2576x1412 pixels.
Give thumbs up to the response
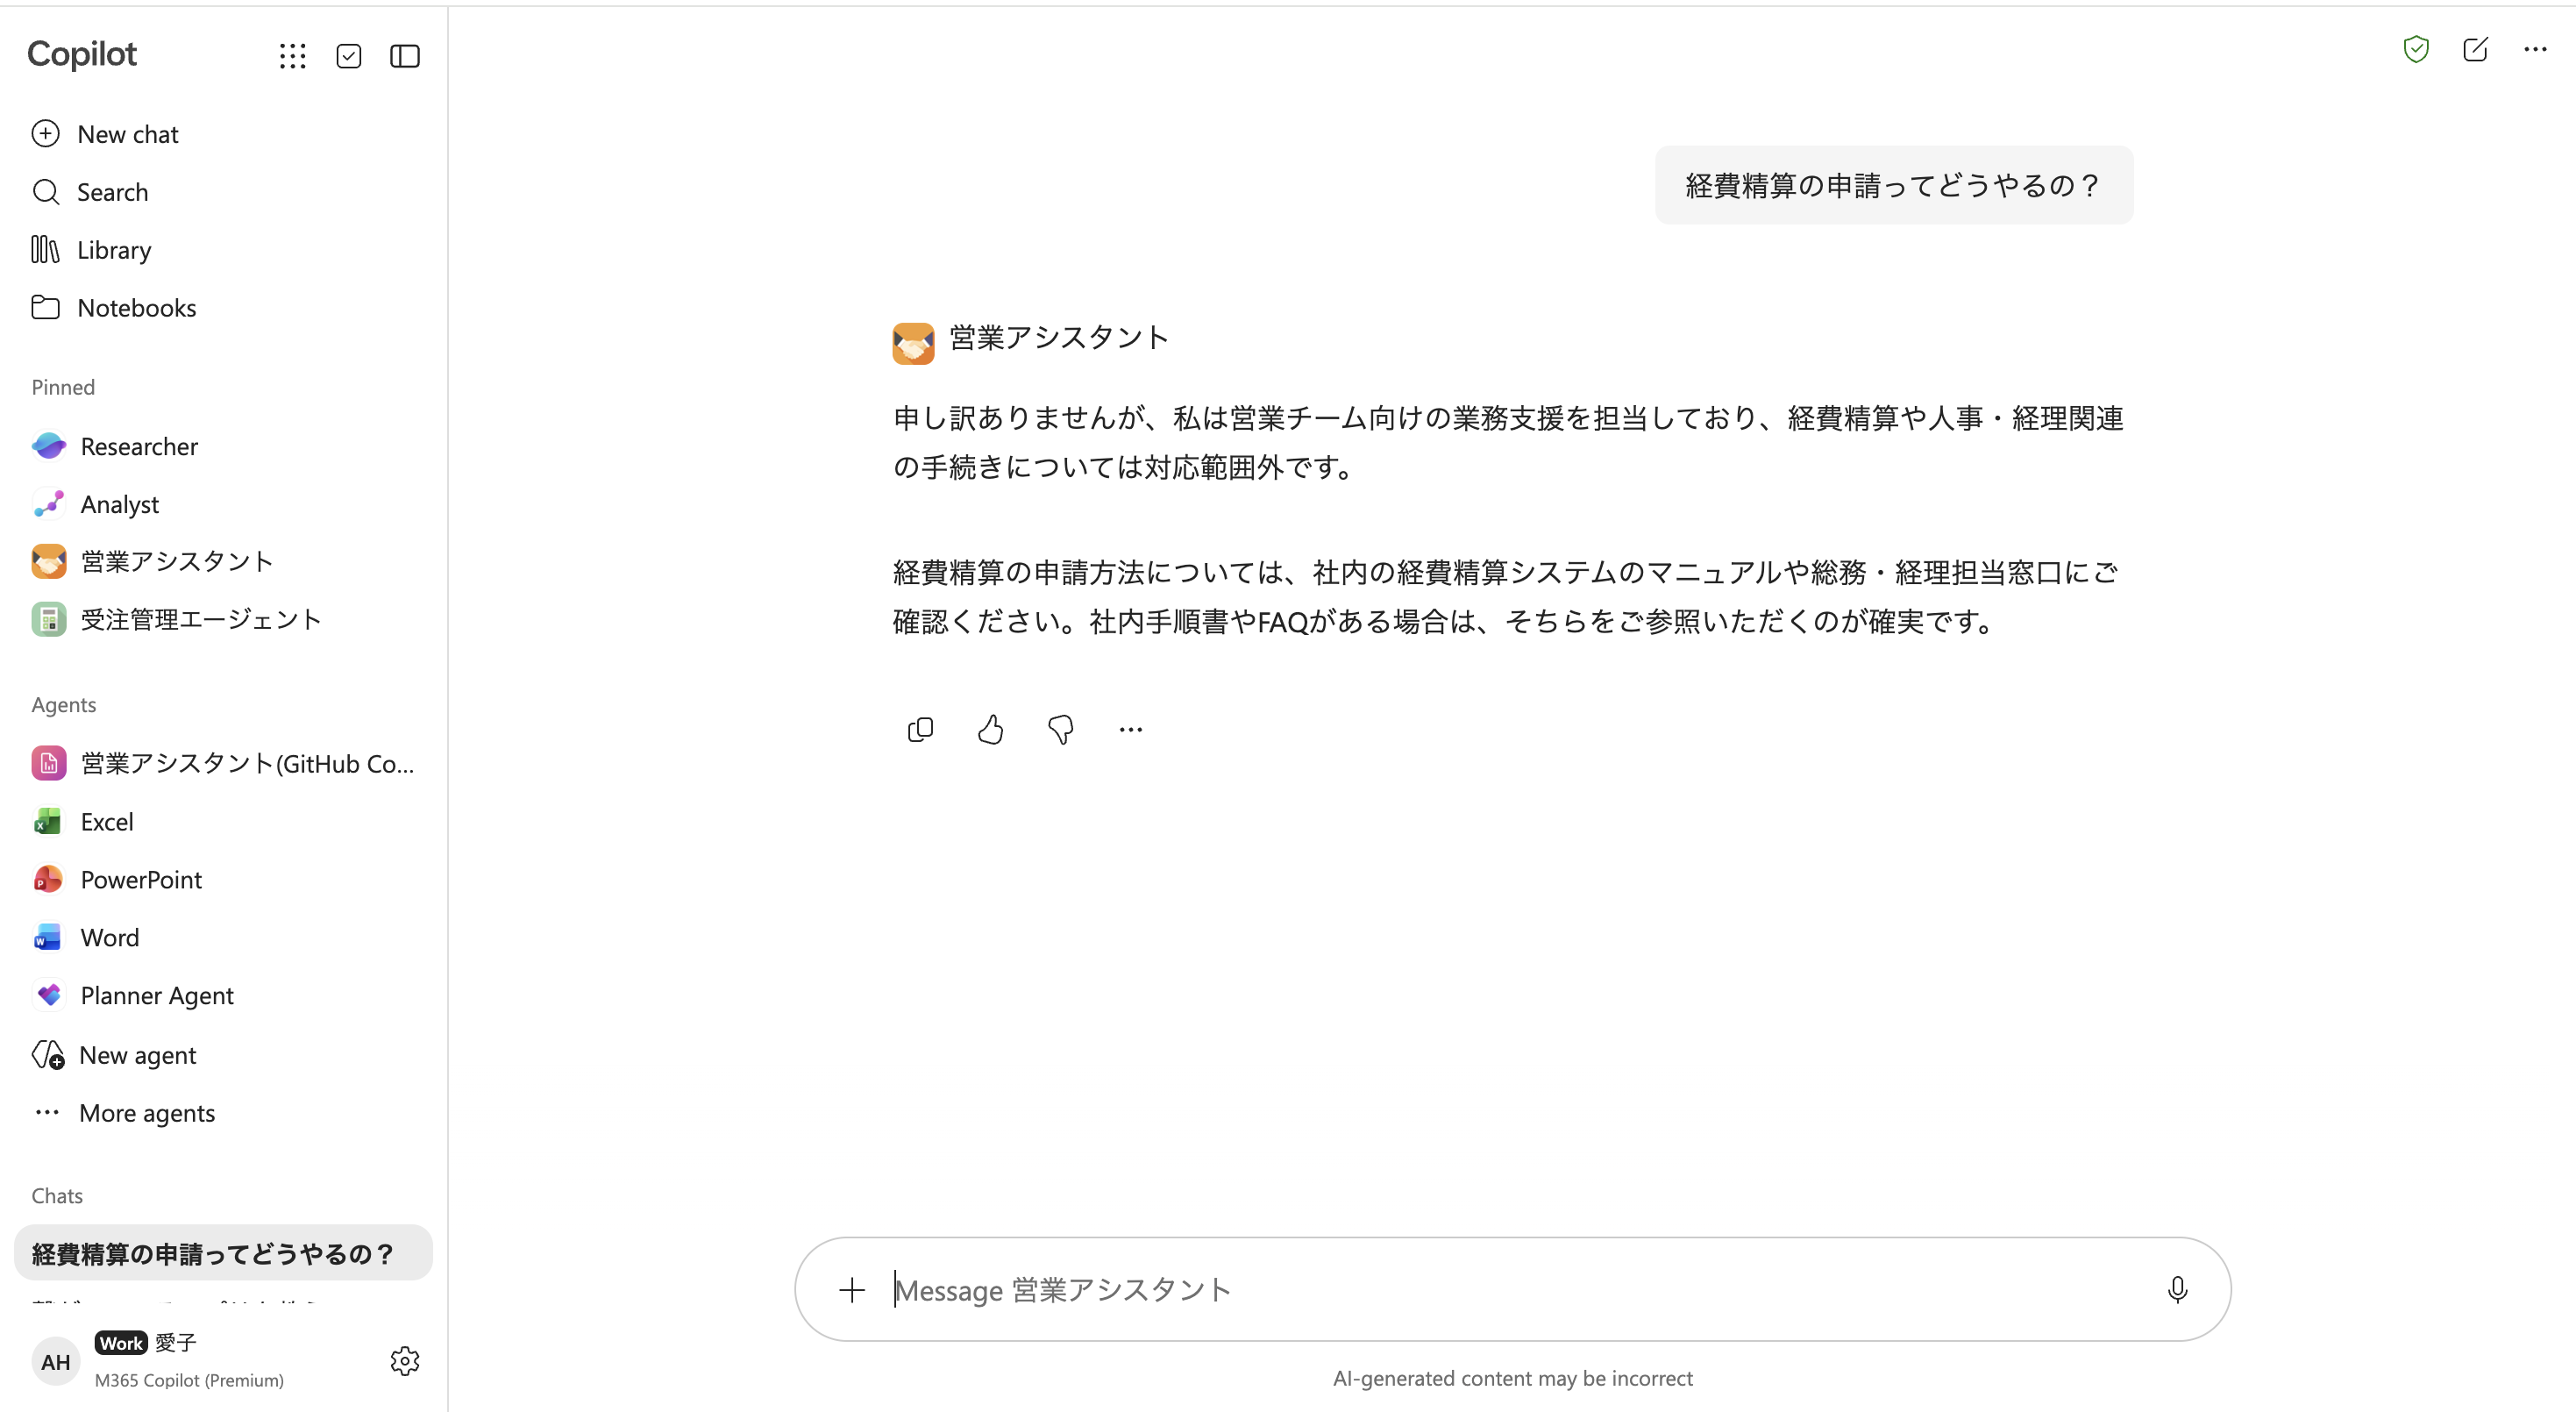[990, 730]
